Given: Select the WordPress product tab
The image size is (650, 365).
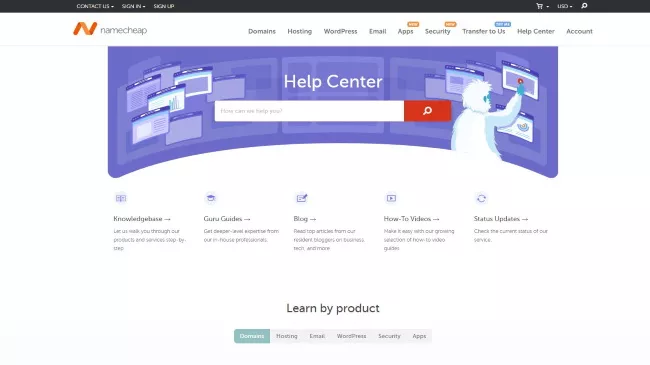Looking at the screenshot, I should coord(351,336).
